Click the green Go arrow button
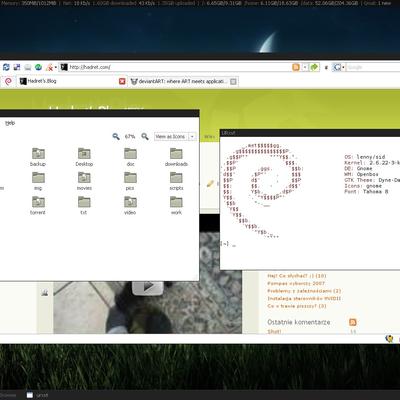This screenshot has width=400, height=400. point(314,67)
